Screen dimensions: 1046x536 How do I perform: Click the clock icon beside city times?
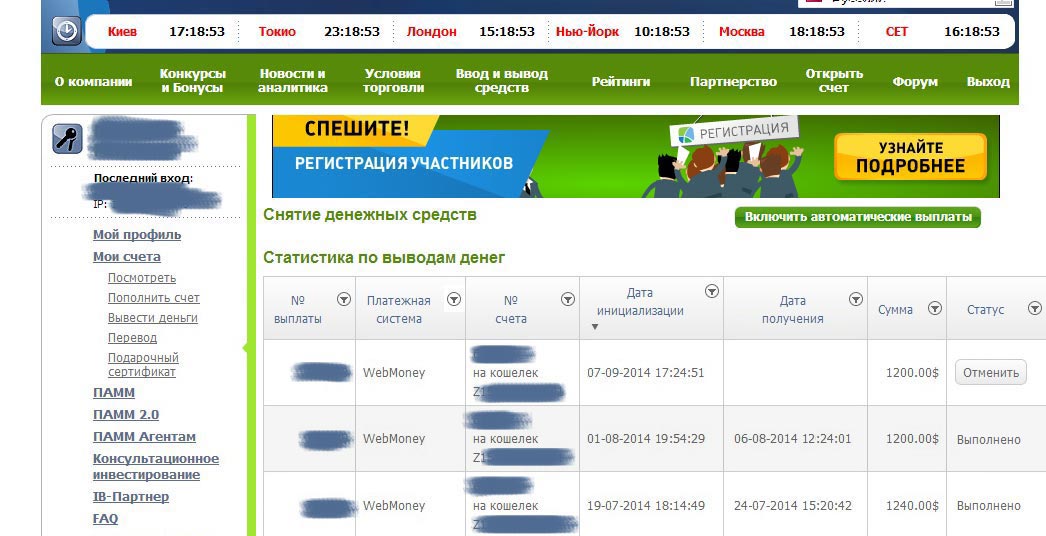66,31
